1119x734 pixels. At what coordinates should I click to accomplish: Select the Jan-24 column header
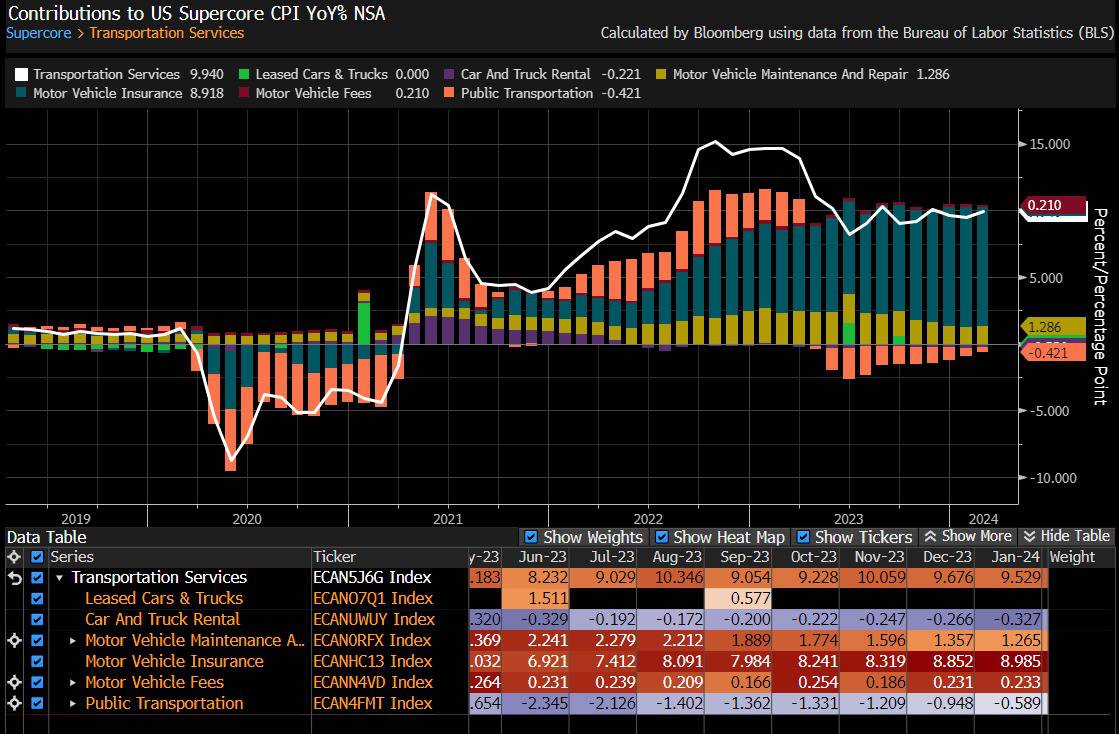coord(1016,557)
